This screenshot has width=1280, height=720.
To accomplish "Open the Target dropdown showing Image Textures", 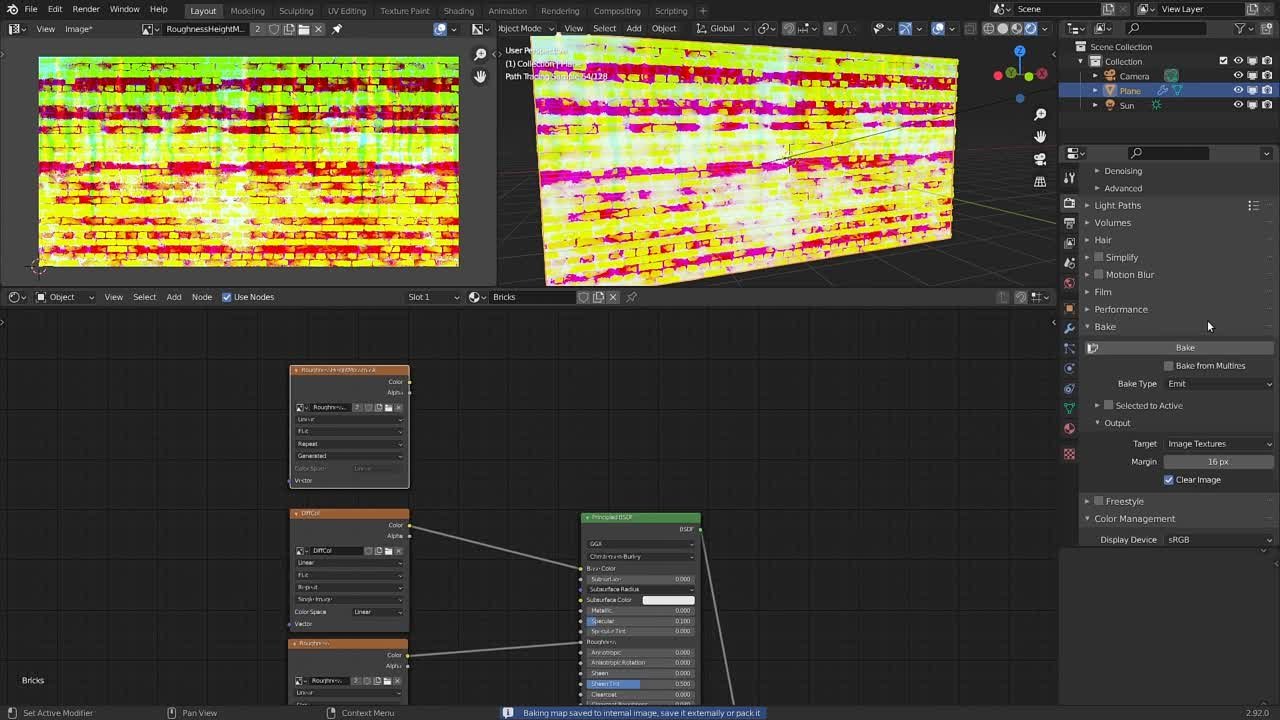I will (1218, 443).
